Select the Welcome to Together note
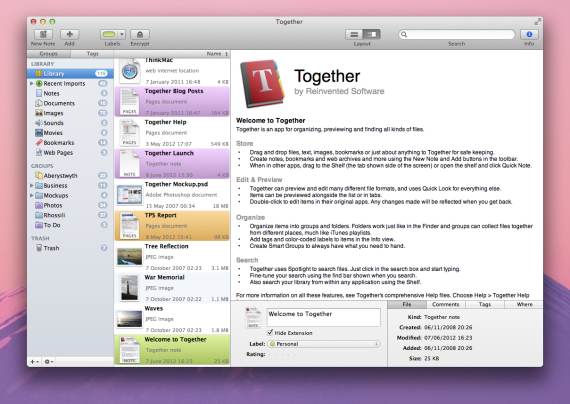This screenshot has height=404, width=570. coord(172,350)
